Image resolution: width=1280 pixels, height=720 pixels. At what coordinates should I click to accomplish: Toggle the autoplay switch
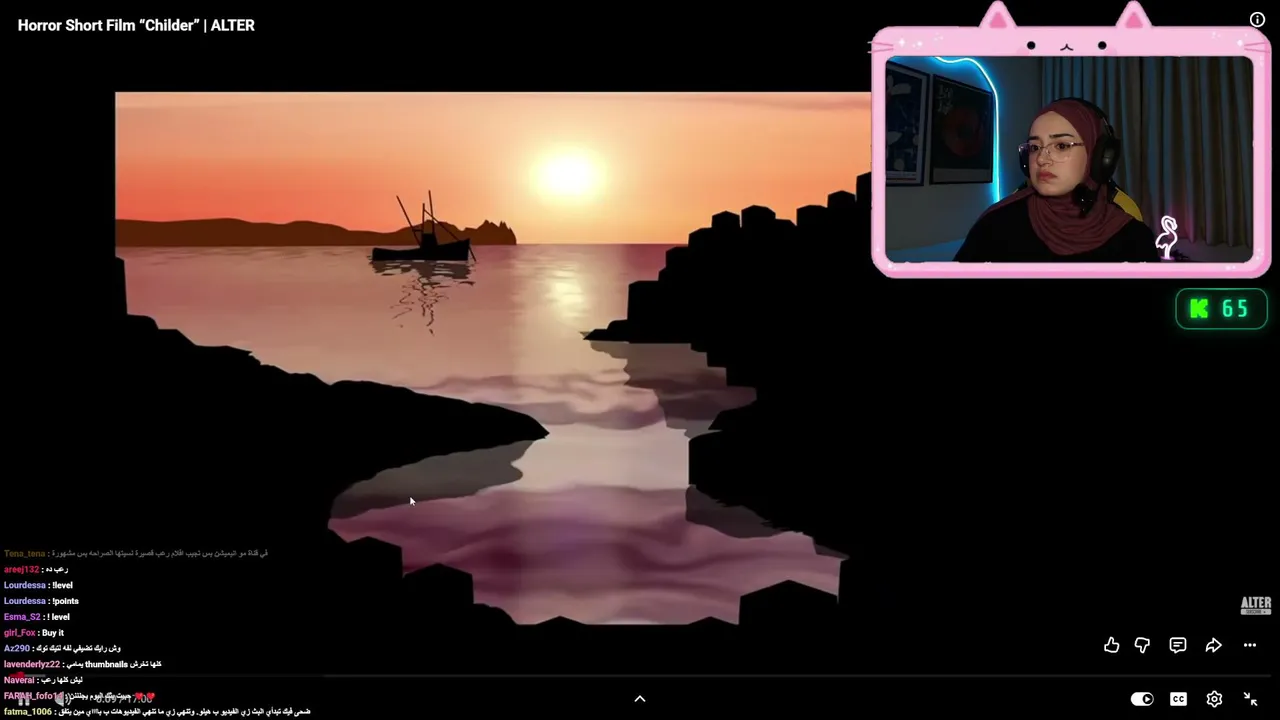1142,699
